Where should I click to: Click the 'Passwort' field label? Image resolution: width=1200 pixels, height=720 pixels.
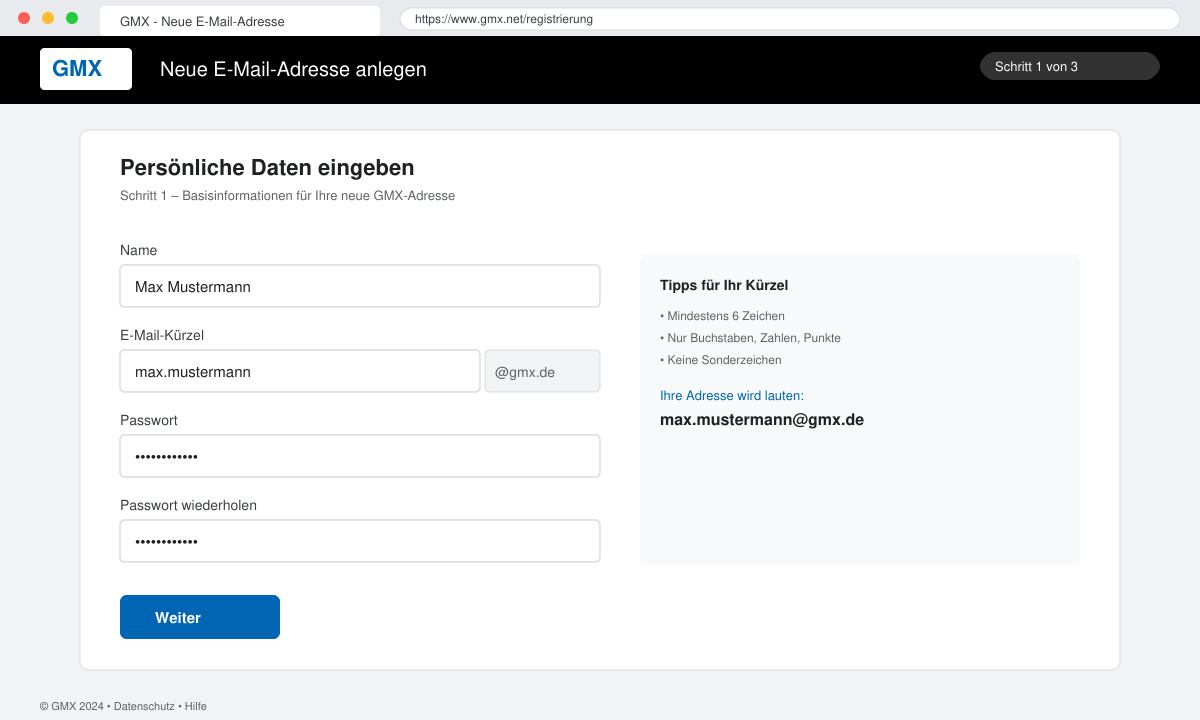point(149,420)
